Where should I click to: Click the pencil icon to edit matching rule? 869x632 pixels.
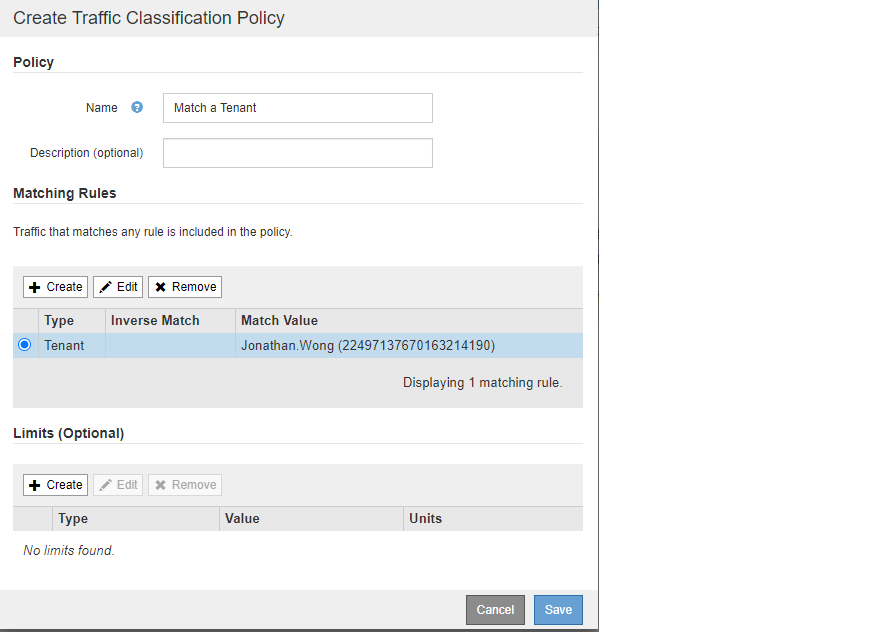105,287
